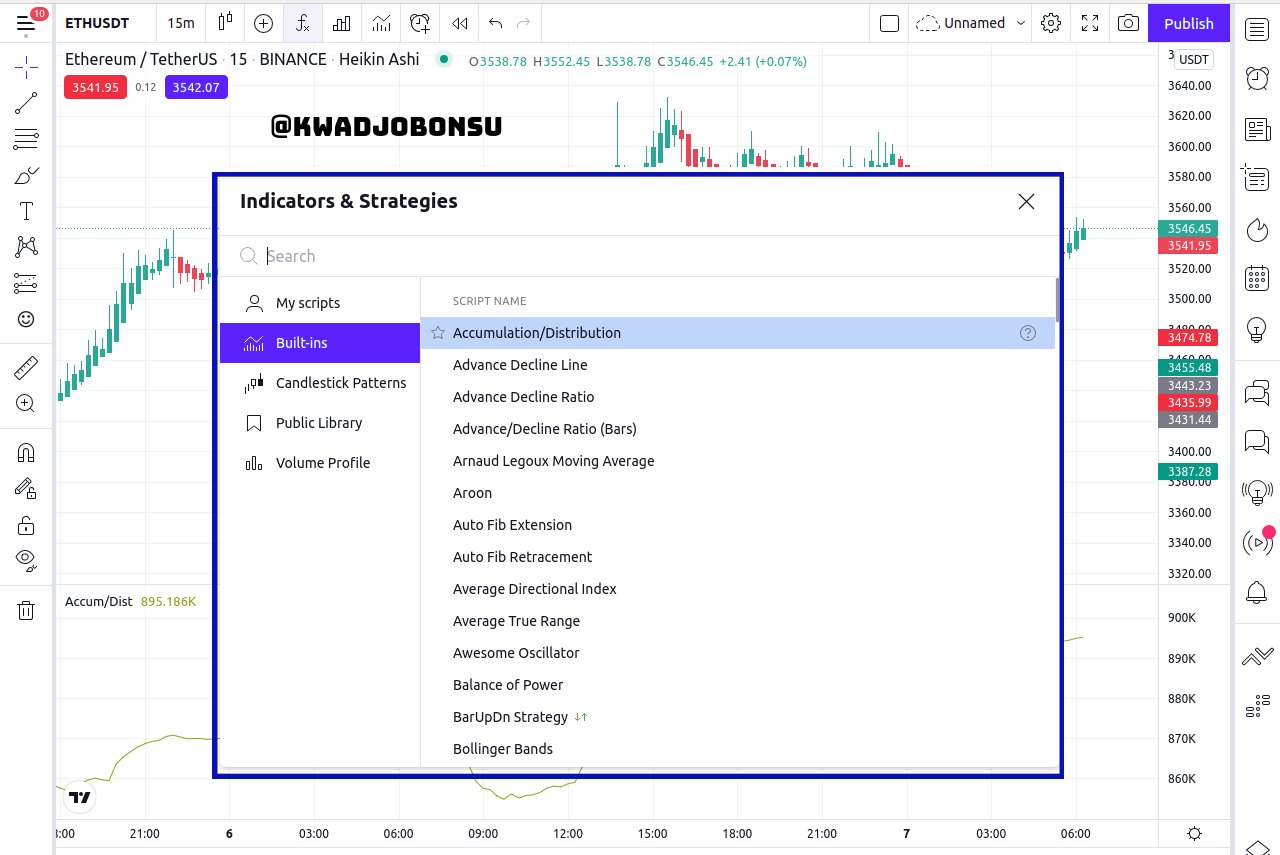
Task: Select the text annotation tool
Action: 26,211
